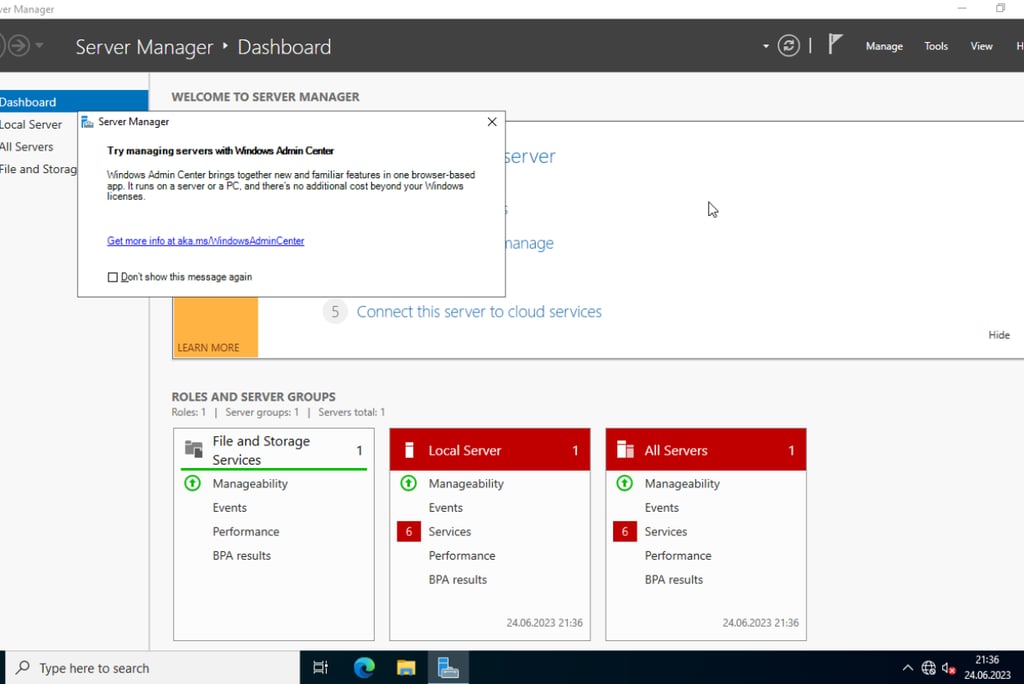Open BPA results in Local Server tile
This screenshot has height=684, width=1024.
coord(458,579)
